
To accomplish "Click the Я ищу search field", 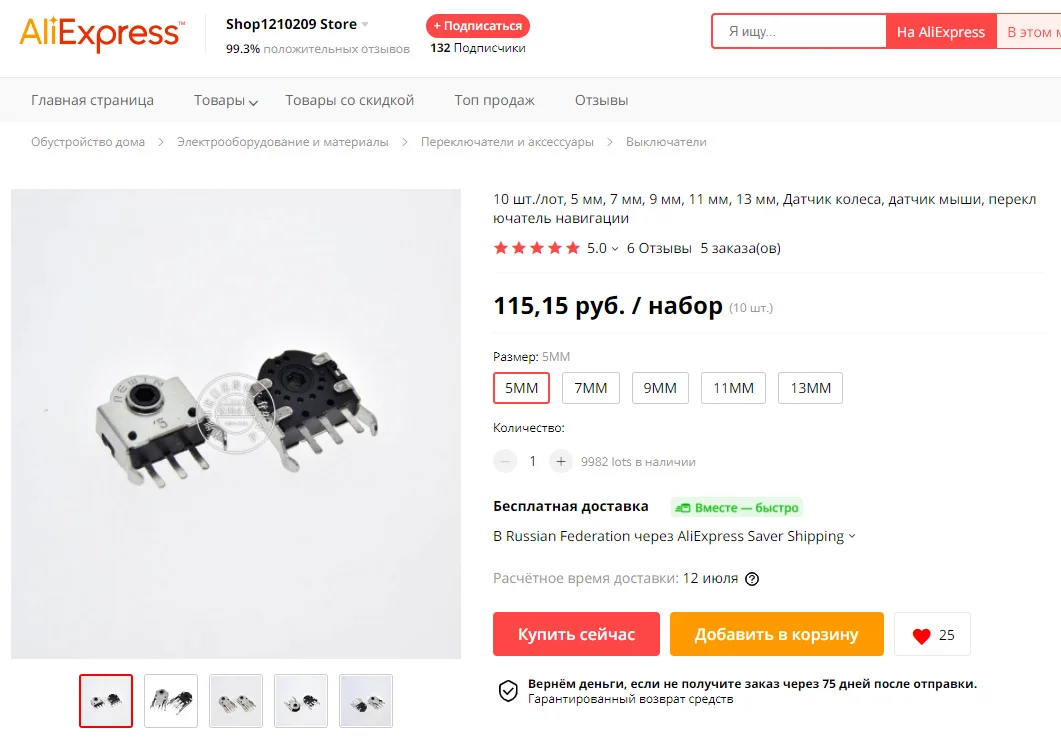I will tap(799, 31).
